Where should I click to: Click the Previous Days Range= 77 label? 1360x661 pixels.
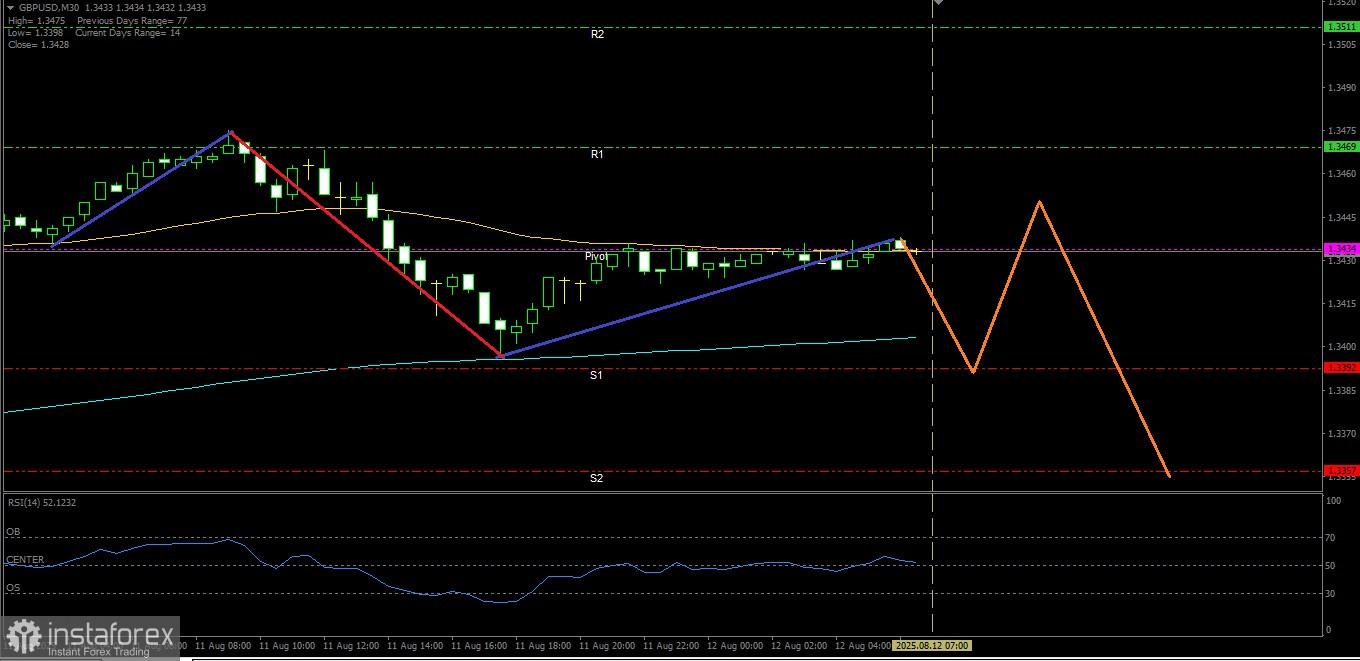click(131, 20)
